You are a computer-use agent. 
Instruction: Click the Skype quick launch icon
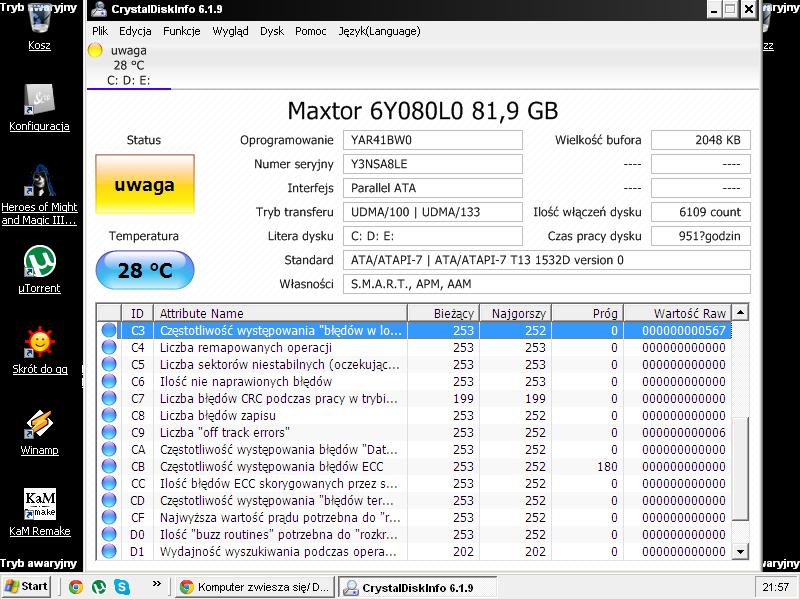tap(121, 587)
